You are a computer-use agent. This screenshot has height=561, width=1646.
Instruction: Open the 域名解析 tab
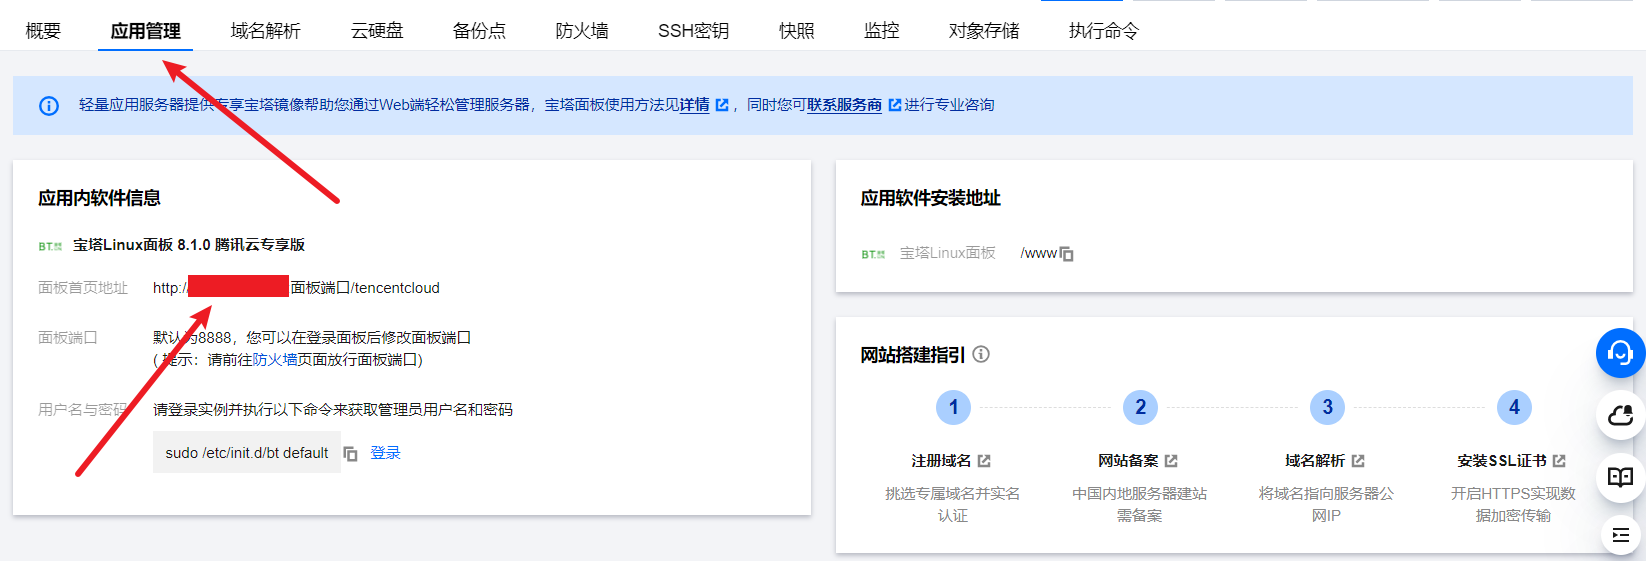pyautogui.click(x=265, y=31)
